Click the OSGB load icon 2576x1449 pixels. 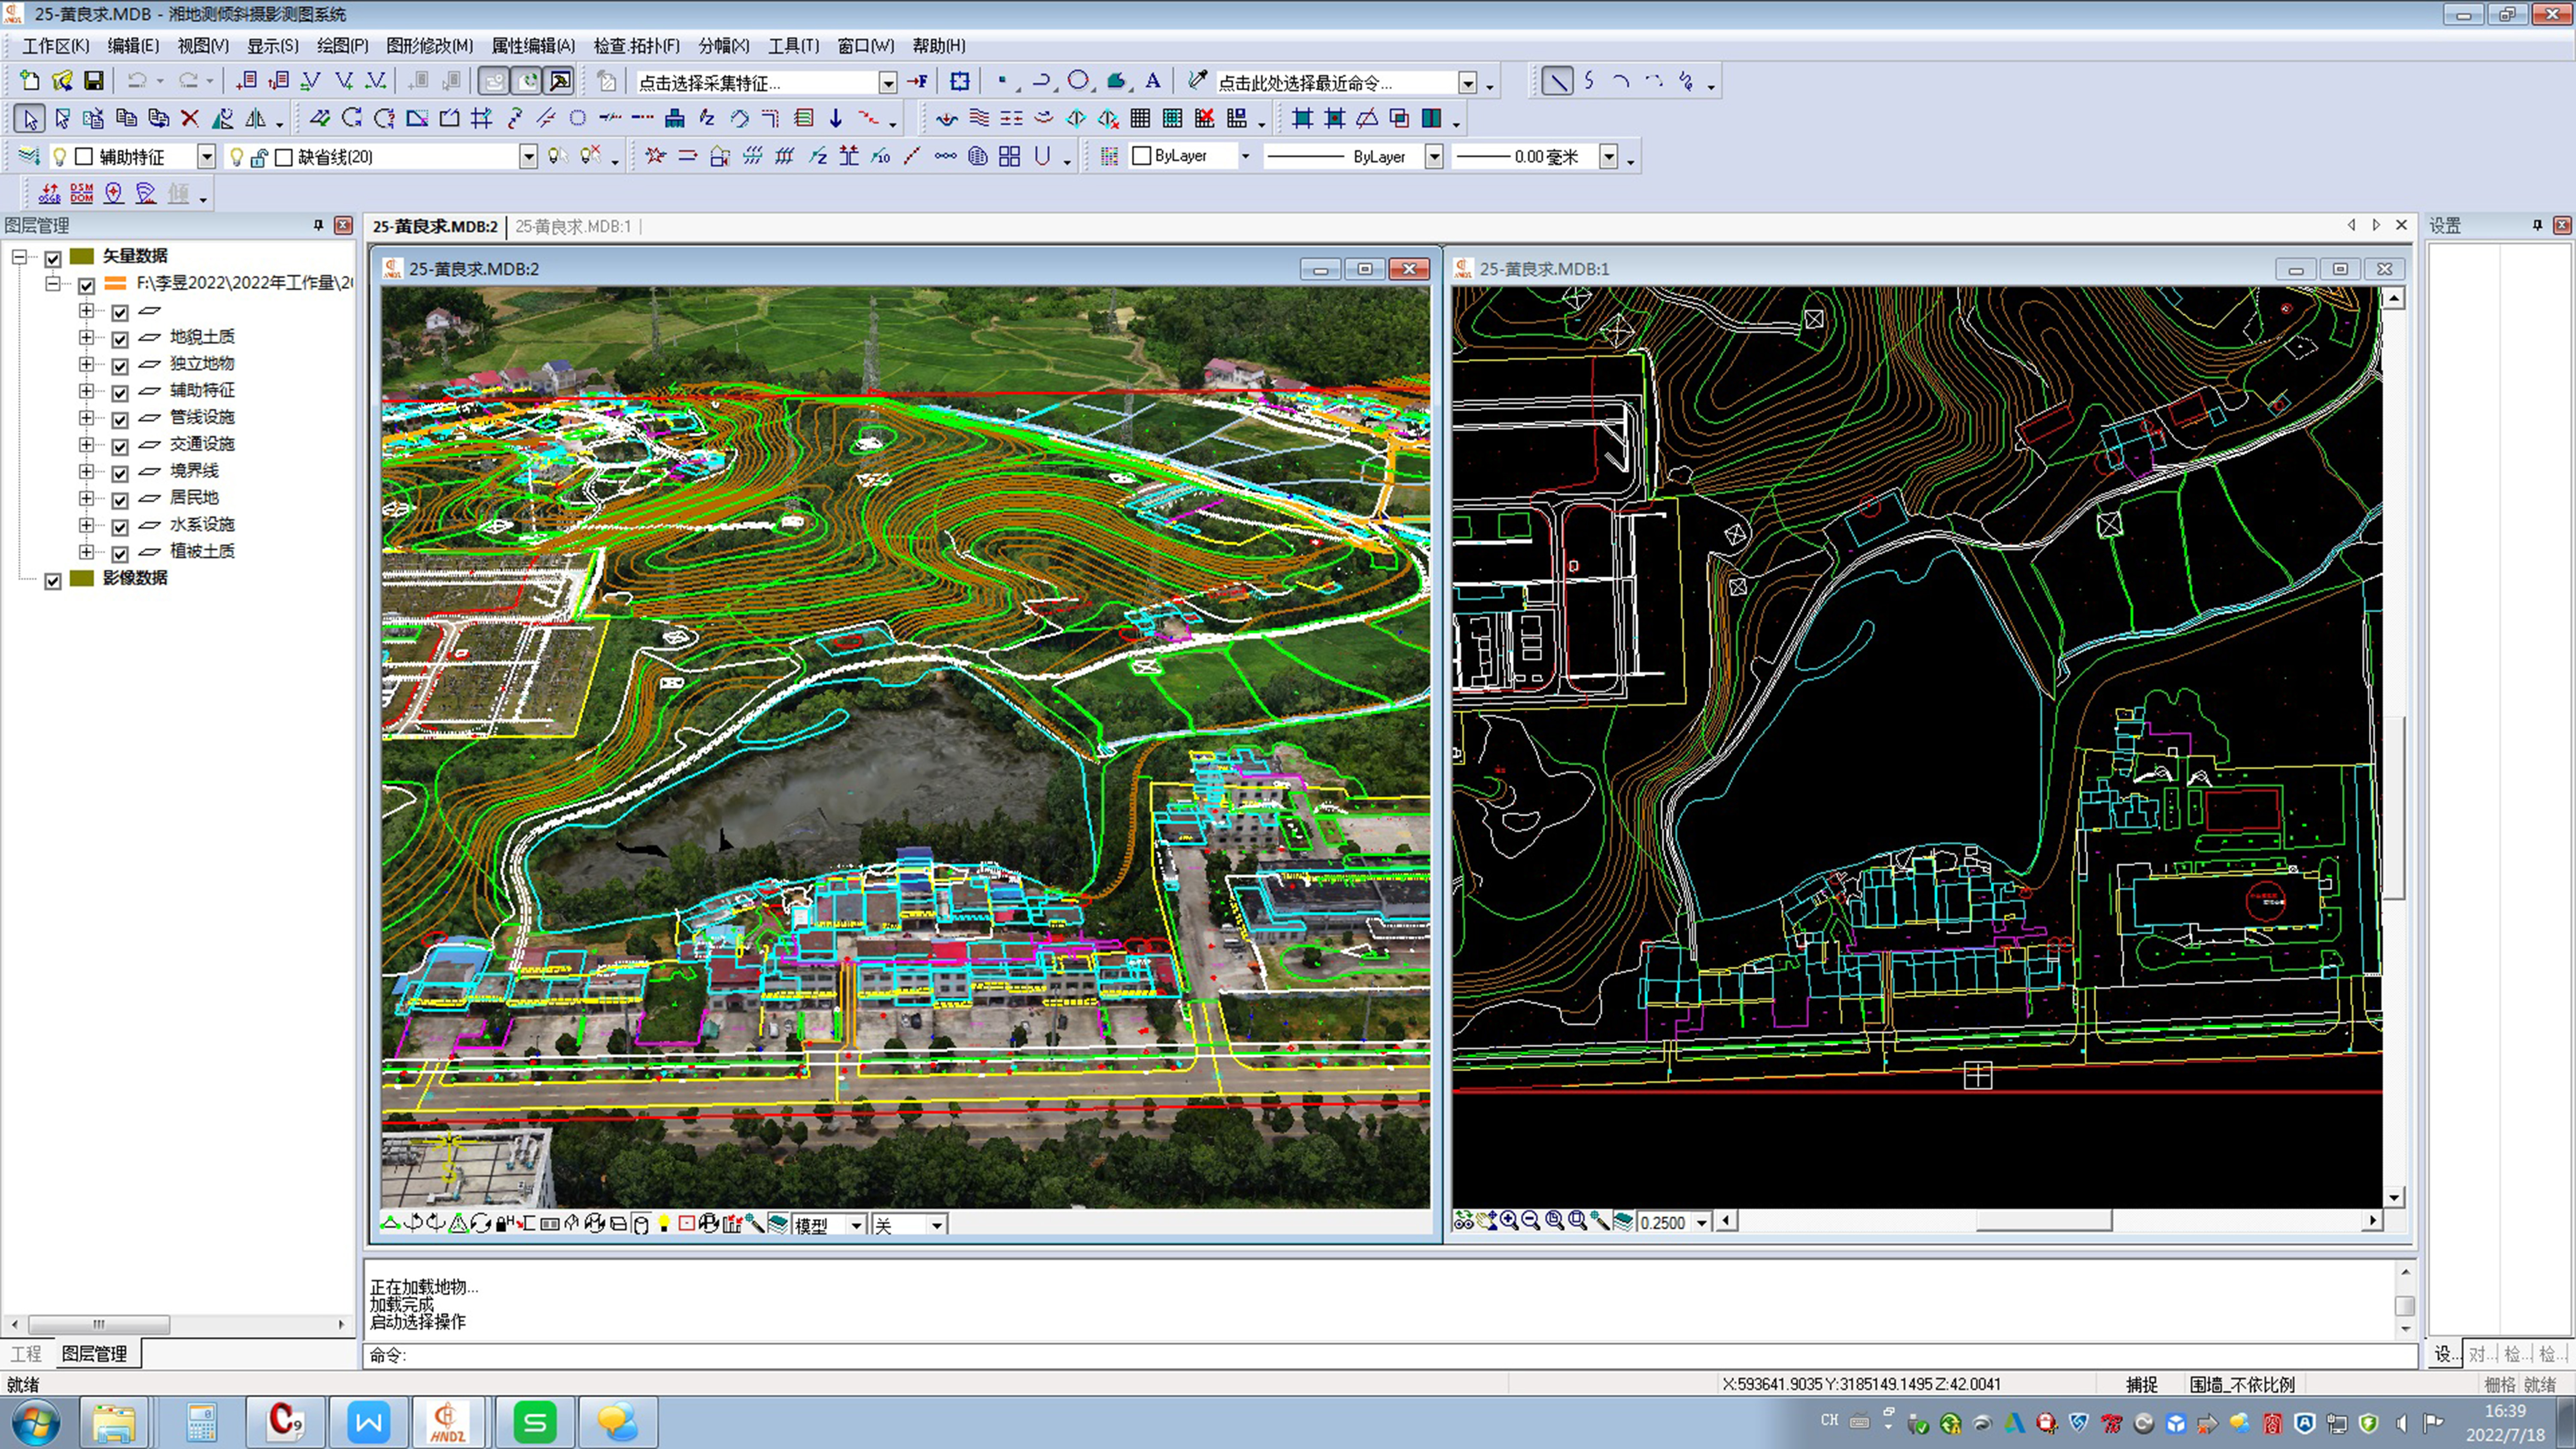coord(49,193)
